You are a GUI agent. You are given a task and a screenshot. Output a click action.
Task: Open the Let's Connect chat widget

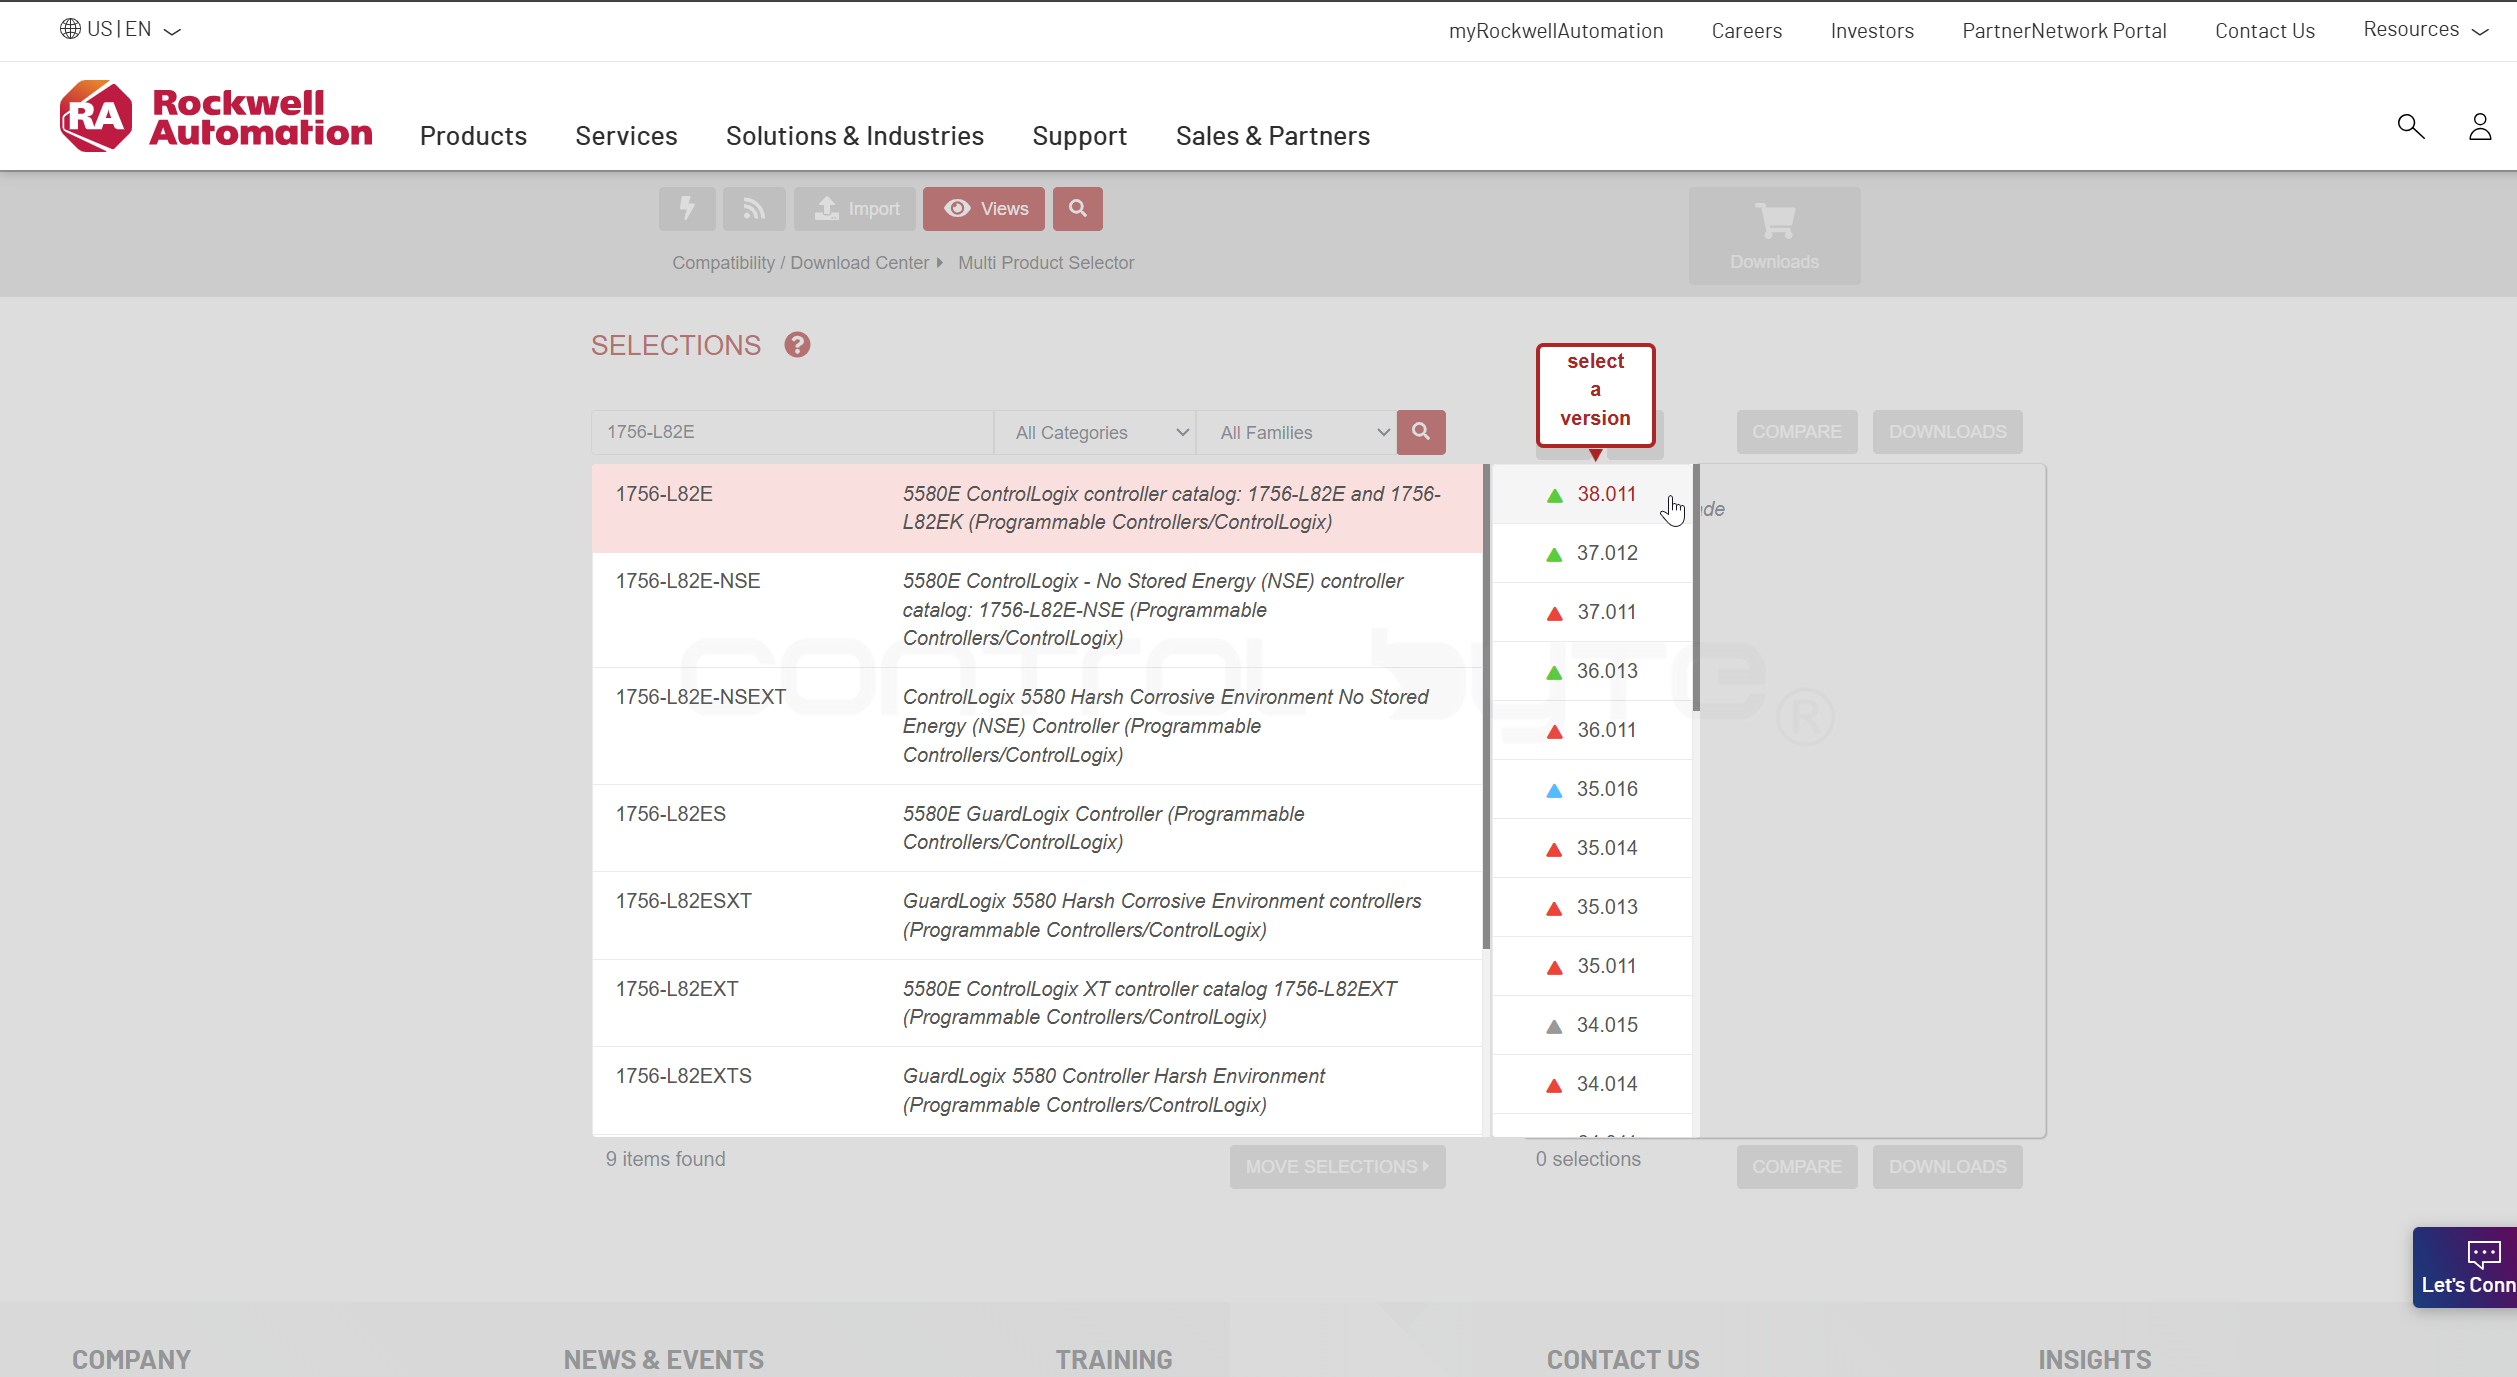point(2465,1267)
